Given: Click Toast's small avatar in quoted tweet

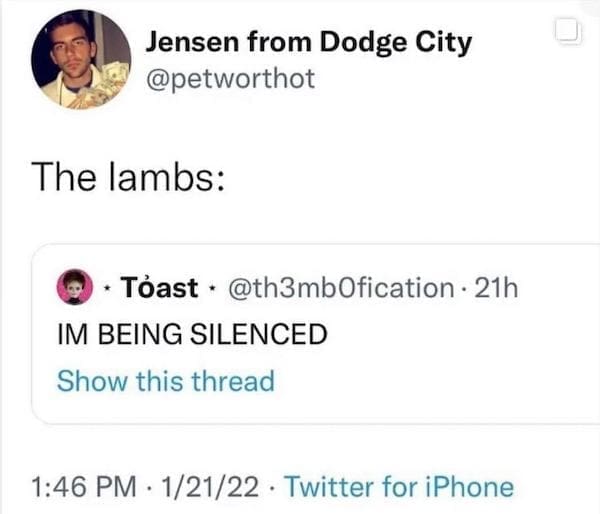Looking at the screenshot, I should coord(71,288).
